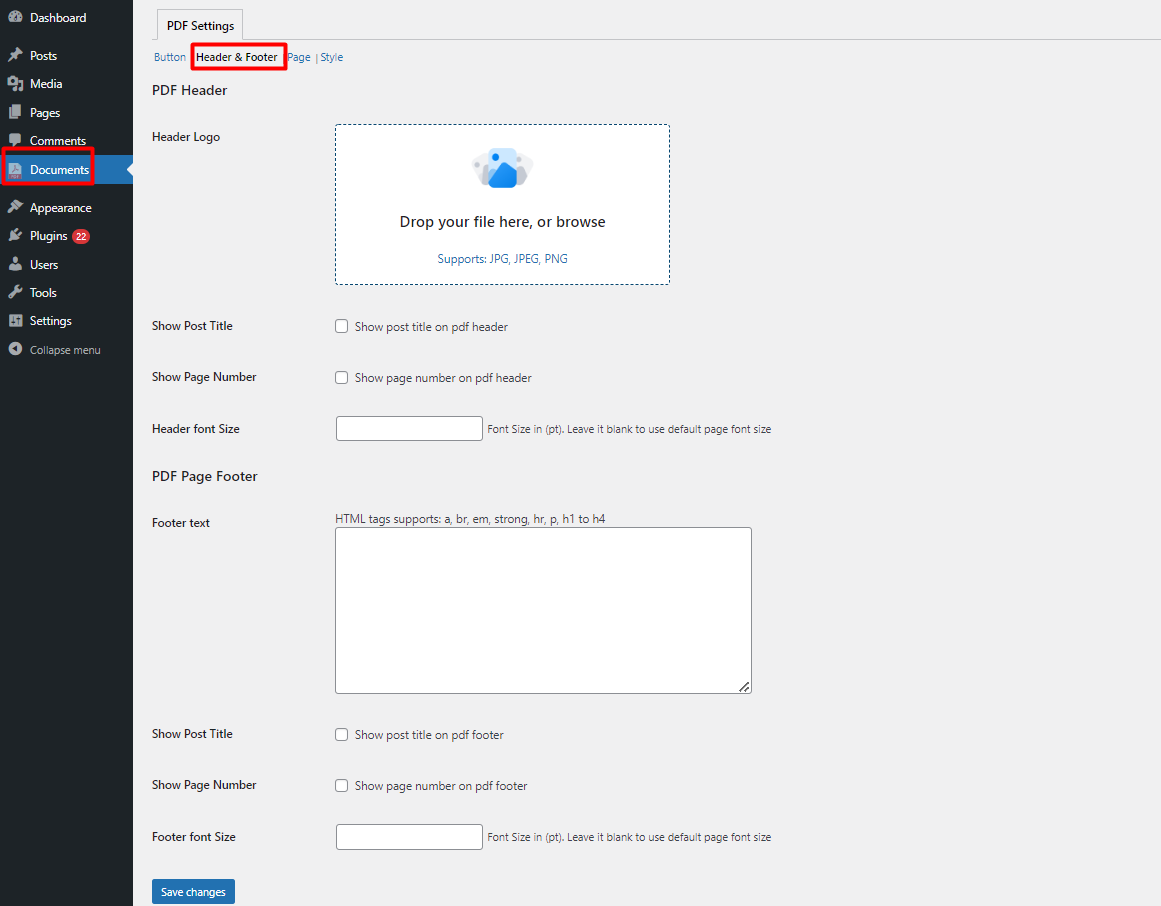Enable Show page number on pdf footer
Image resolution: width=1161 pixels, height=906 pixels.
(341, 785)
